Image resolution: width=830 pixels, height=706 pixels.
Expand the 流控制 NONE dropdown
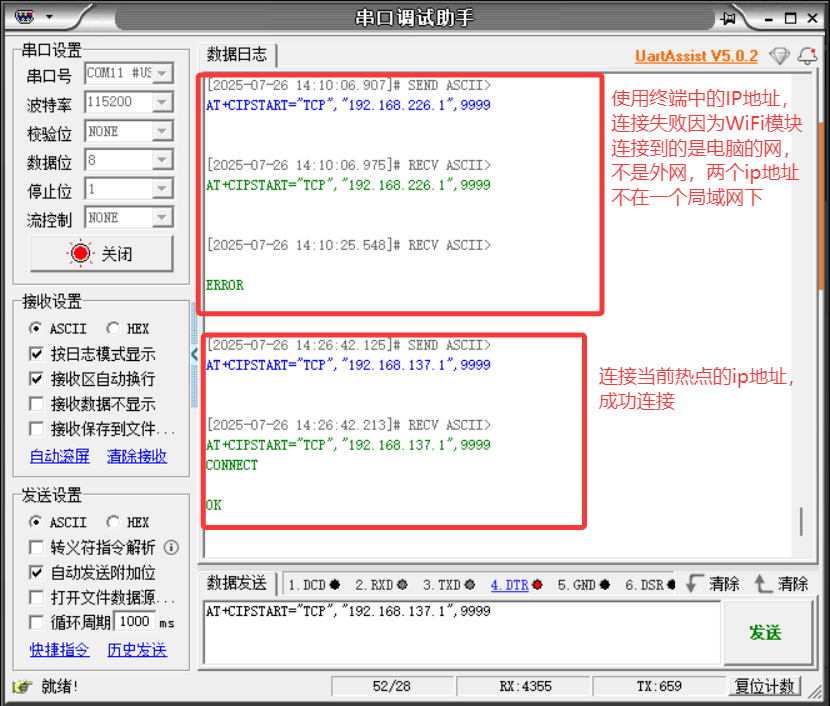163,218
